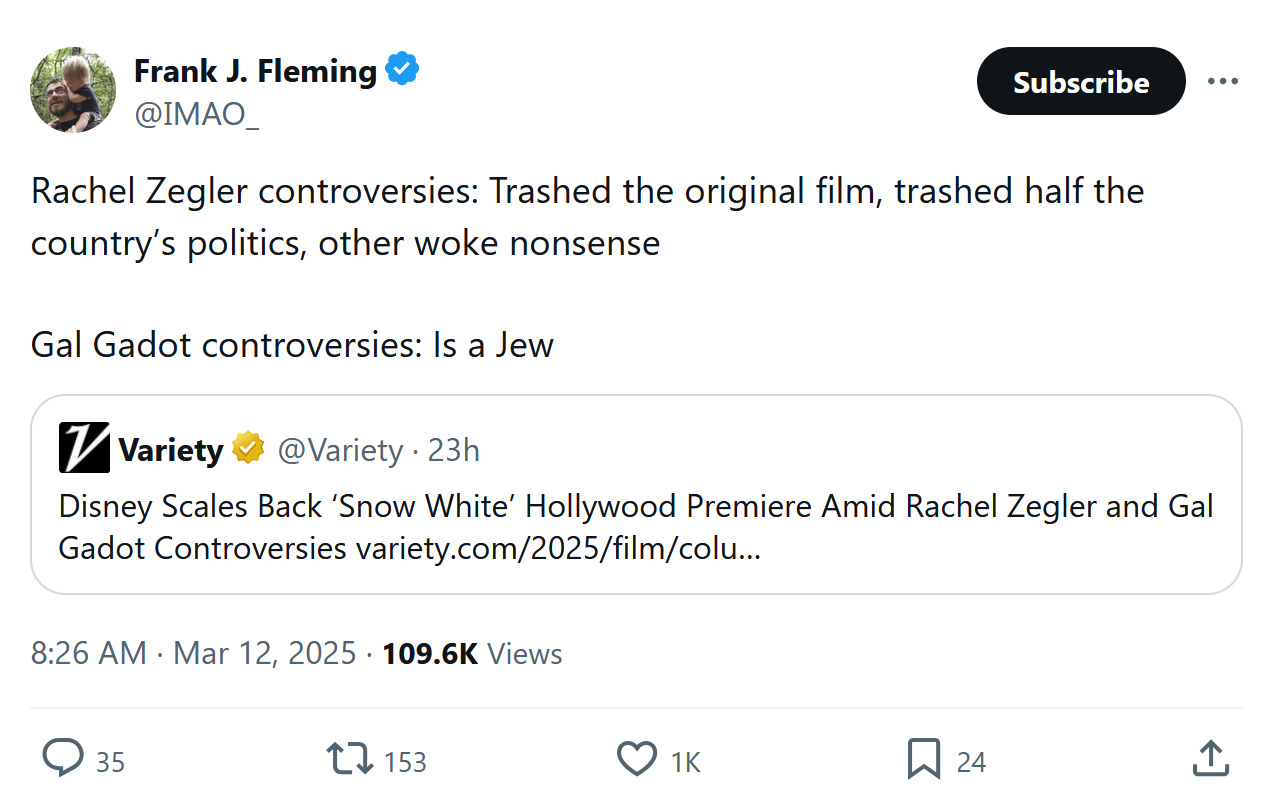Screen dimensions: 1266x801
Task: Click the 8:26 AM Mar 12, 2025 timestamp
Action: pos(193,654)
